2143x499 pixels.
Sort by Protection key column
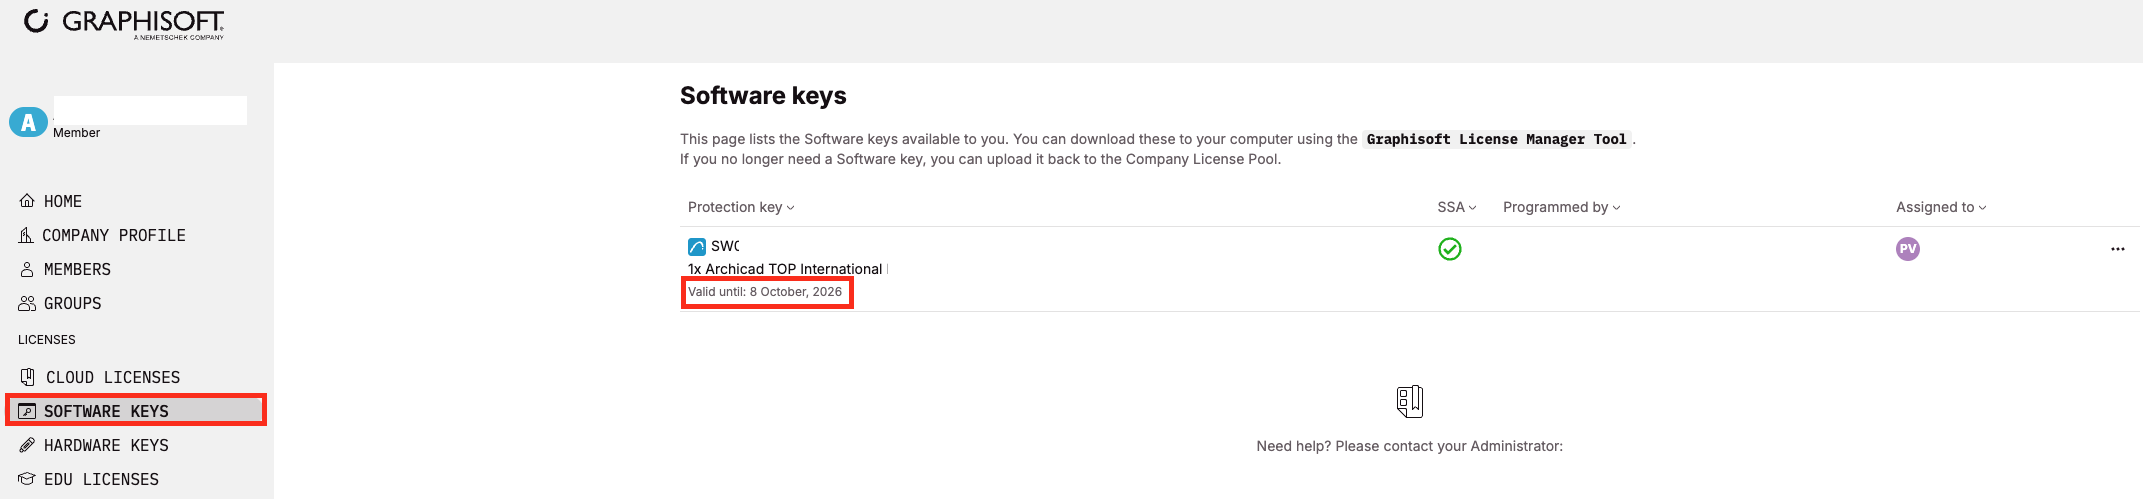(x=741, y=207)
